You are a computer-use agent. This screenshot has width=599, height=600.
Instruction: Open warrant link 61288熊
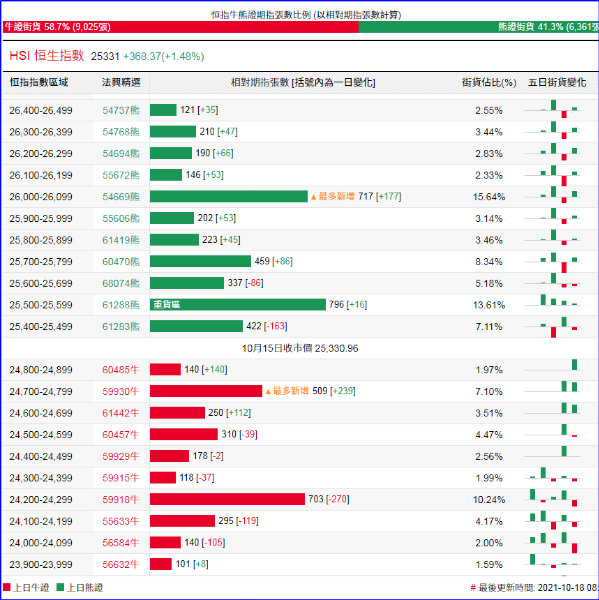[121, 305]
